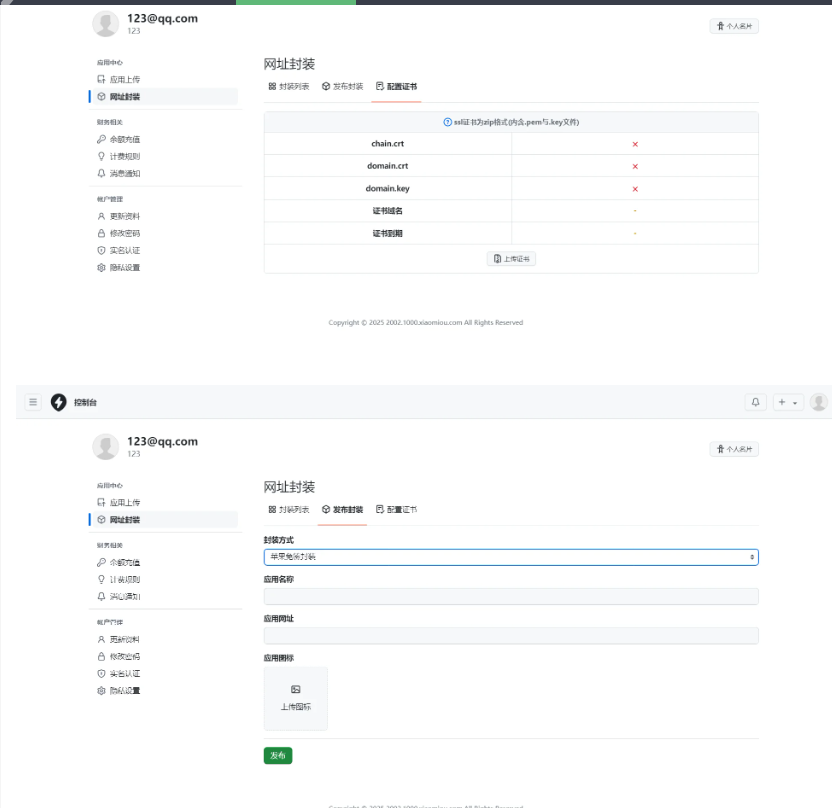Click the red X status next to domain.key

click(x=635, y=189)
